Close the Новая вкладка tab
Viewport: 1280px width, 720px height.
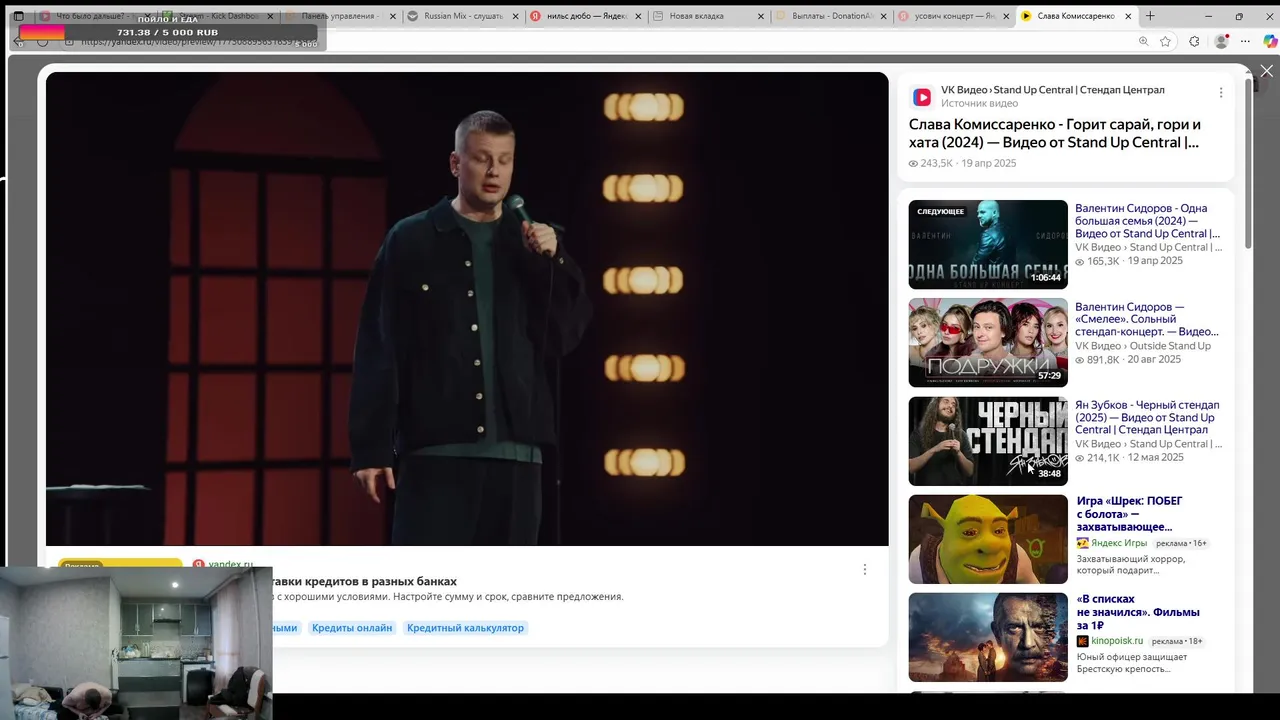[x=760, y=16]
